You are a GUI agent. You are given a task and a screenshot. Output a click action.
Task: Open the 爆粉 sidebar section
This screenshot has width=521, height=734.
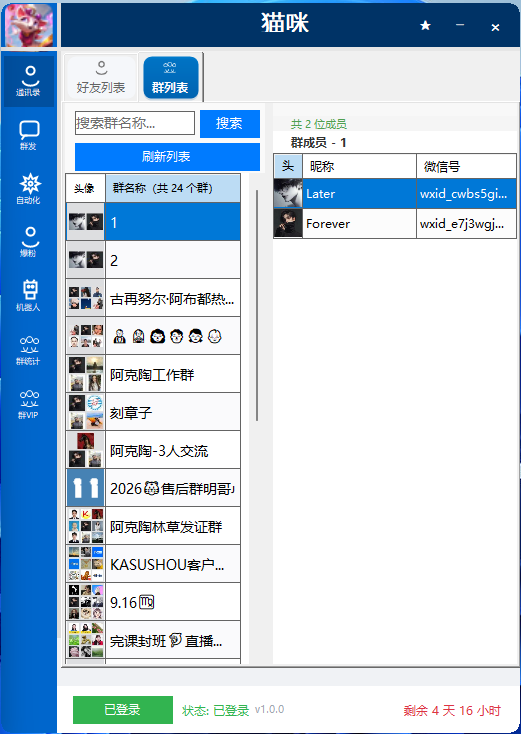click(x=29, y=242)
